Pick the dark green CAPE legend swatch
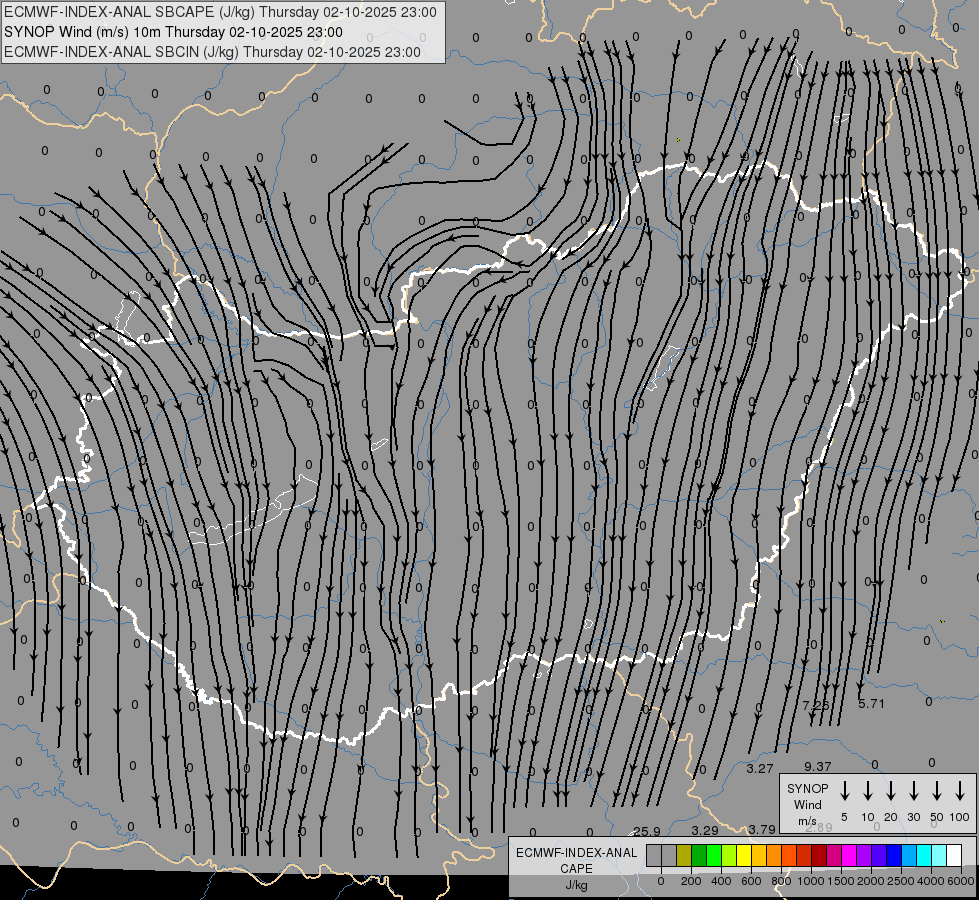The height and width of the screenshot is (900, 979). tap(699, 855)
